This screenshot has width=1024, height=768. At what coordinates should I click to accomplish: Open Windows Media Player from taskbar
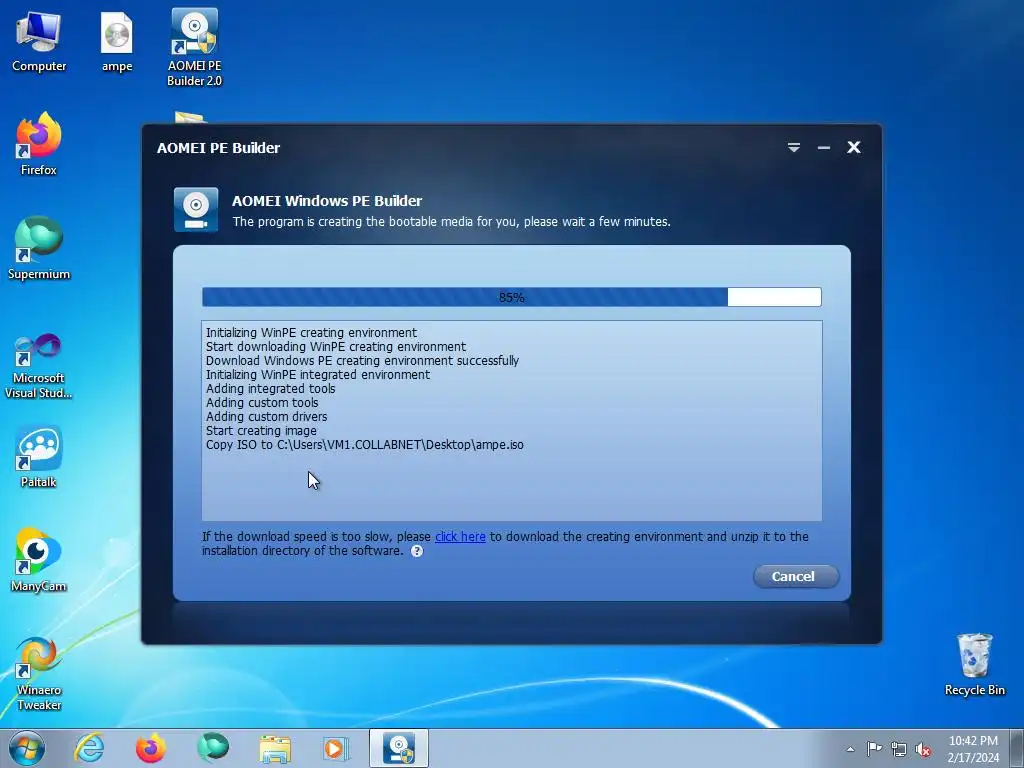(x=337, y=748)
